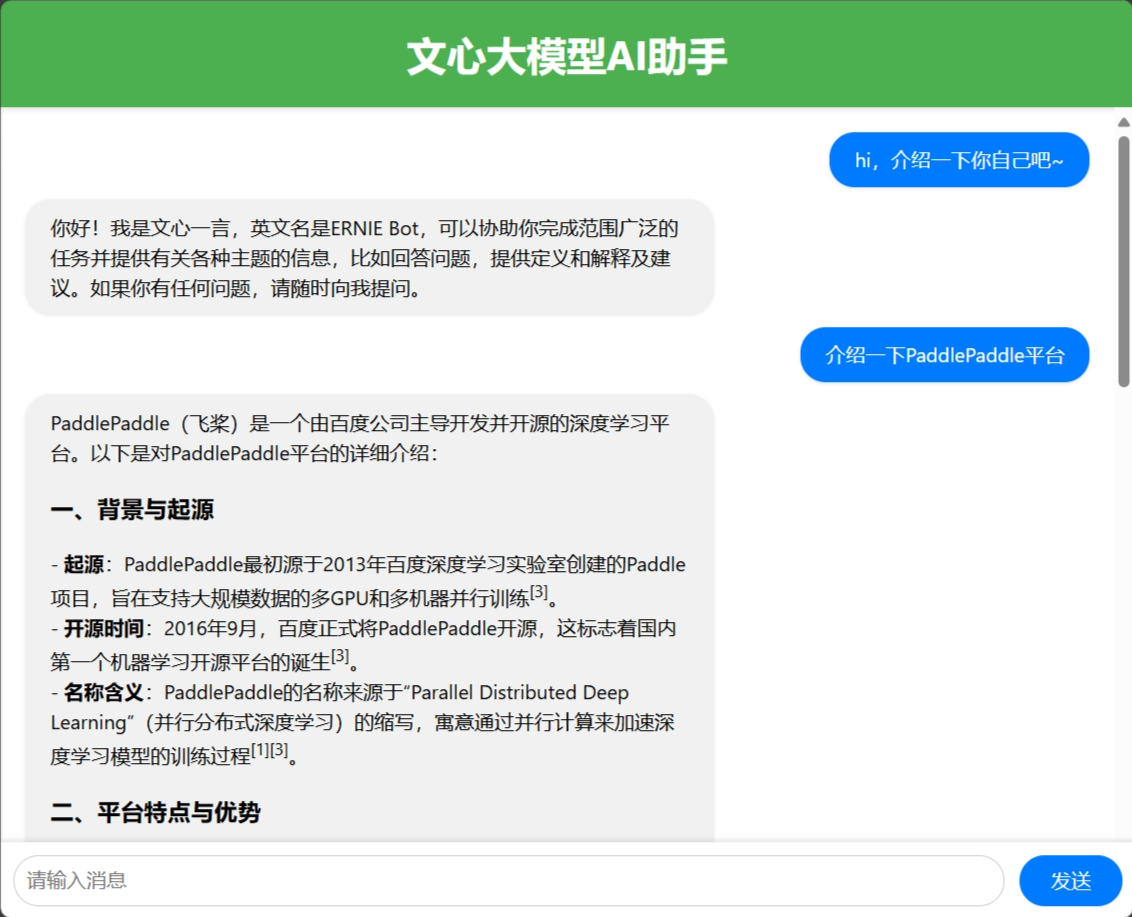
Task: Open citation [3] after "平台的诞生"
Action: pyautogui.click(x=340, y=656)
